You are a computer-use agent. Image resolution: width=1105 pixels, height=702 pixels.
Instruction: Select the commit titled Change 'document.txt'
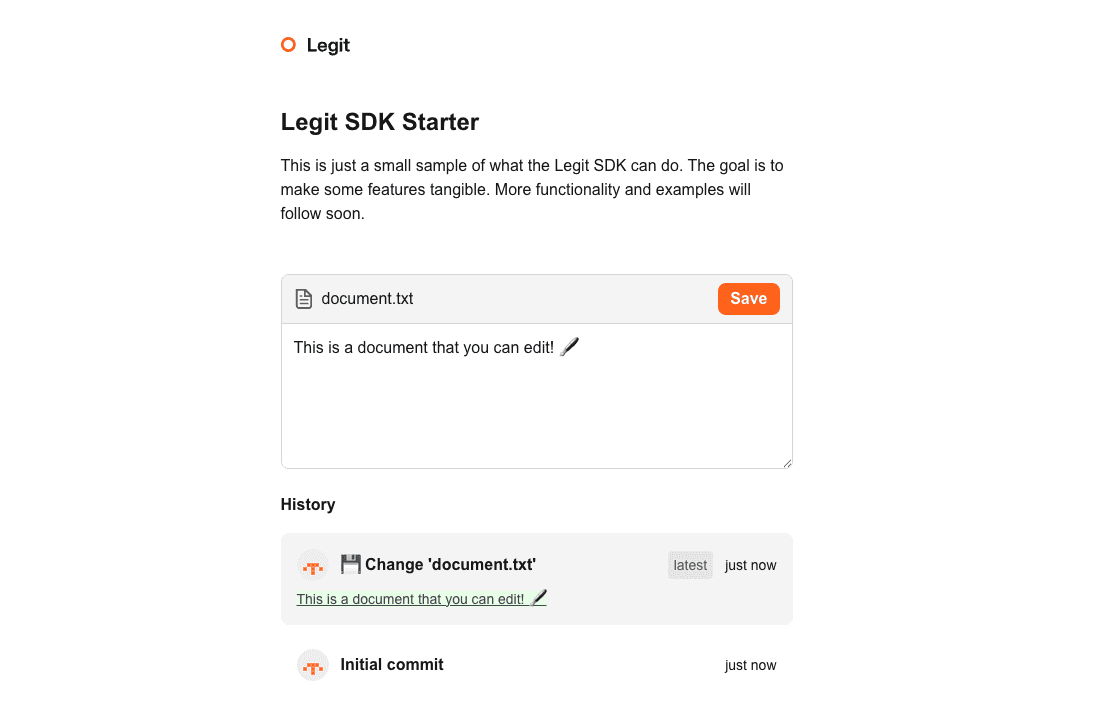(x=450, y=564)
